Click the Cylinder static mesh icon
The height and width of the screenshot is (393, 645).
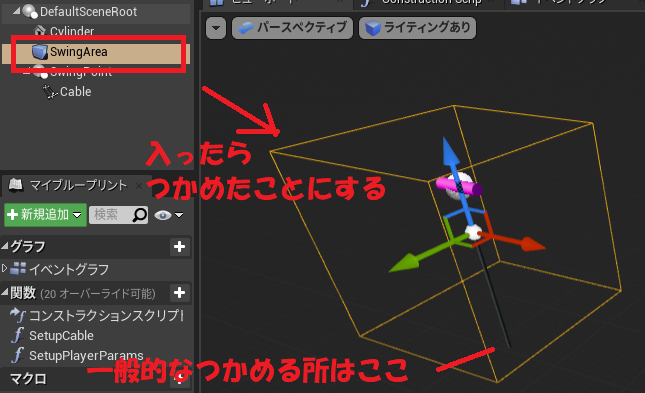[x=39, y=30]
